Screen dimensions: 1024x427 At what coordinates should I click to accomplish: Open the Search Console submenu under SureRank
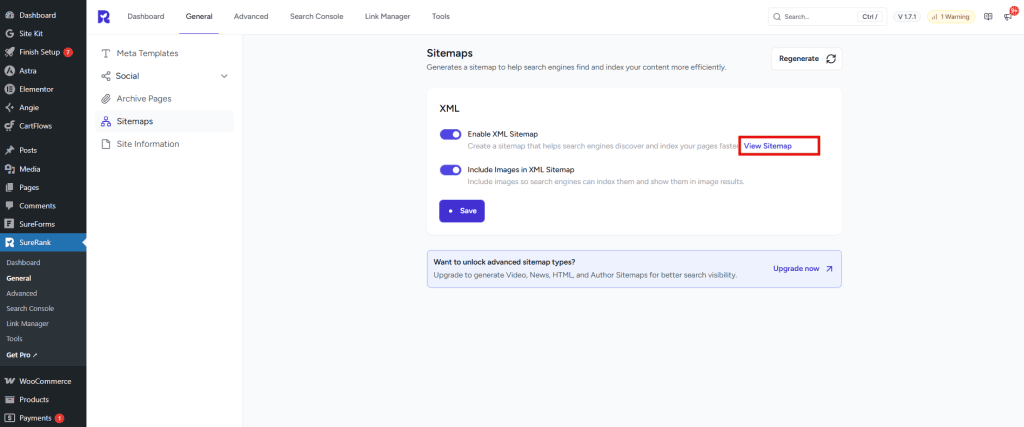click(x=30, y=308)
